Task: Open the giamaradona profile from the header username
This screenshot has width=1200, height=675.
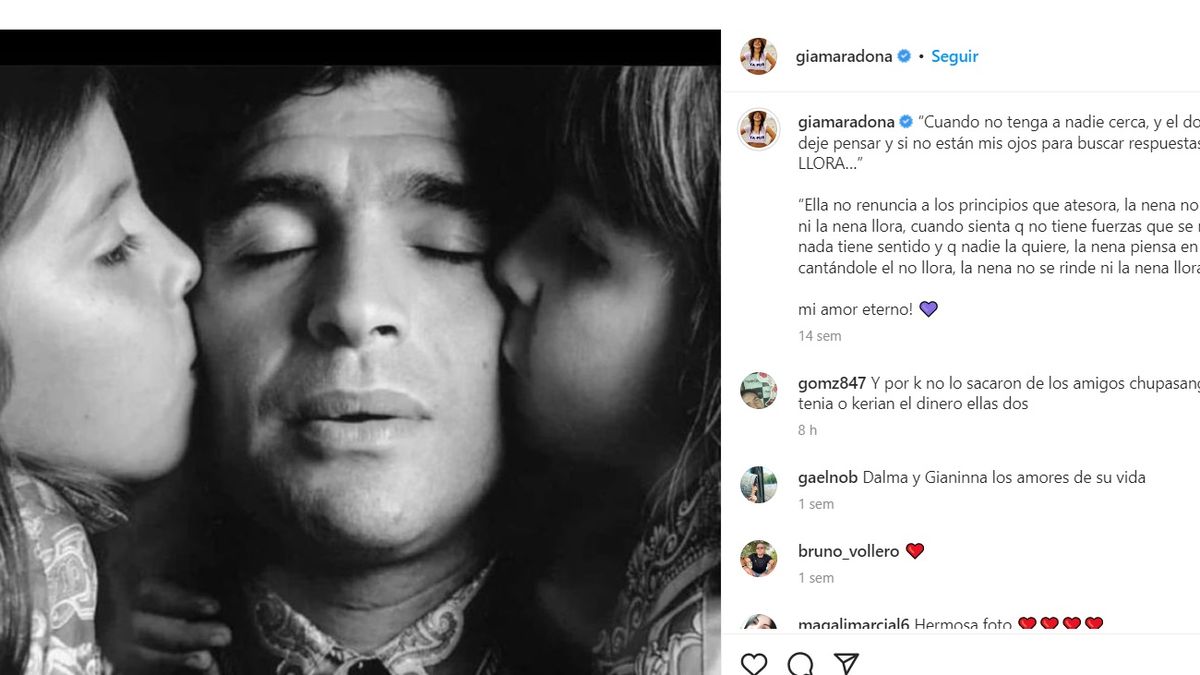Action: click(x=843, y=57)
